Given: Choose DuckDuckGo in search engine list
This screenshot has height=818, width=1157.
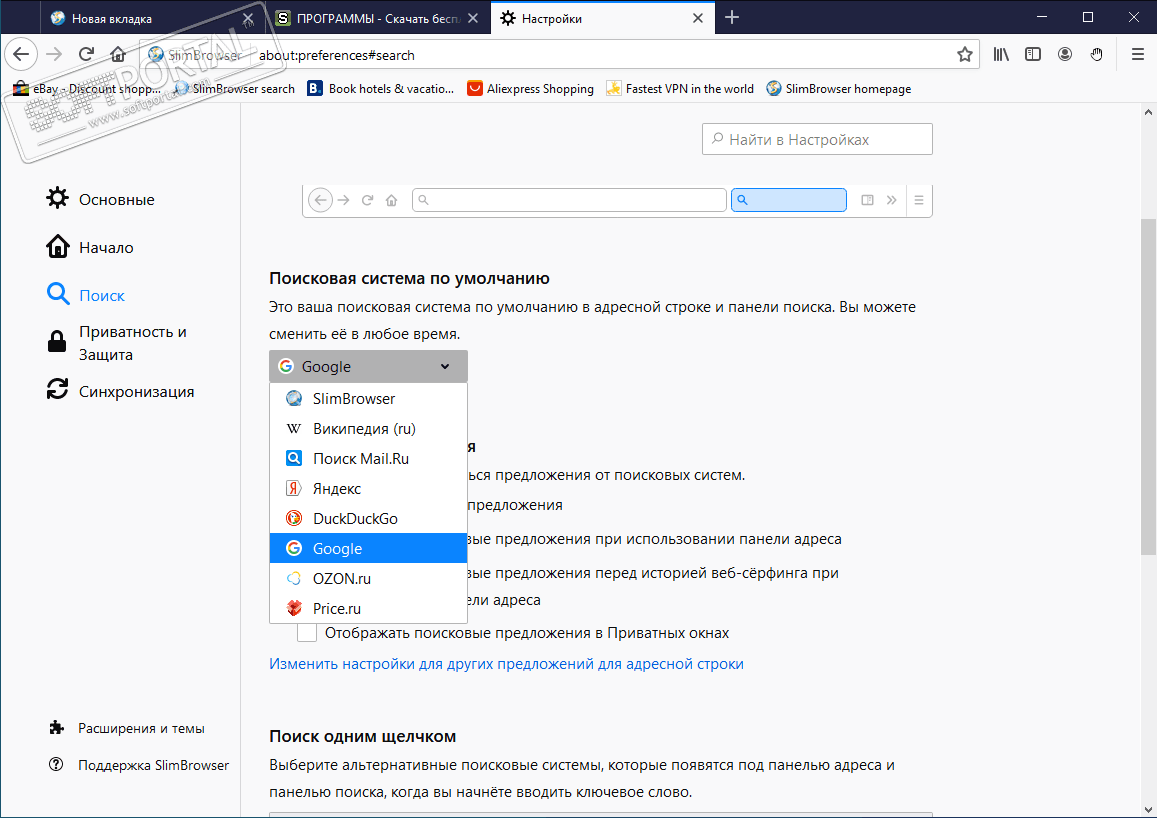Looking at the screenshot, I should pos(368,519).
